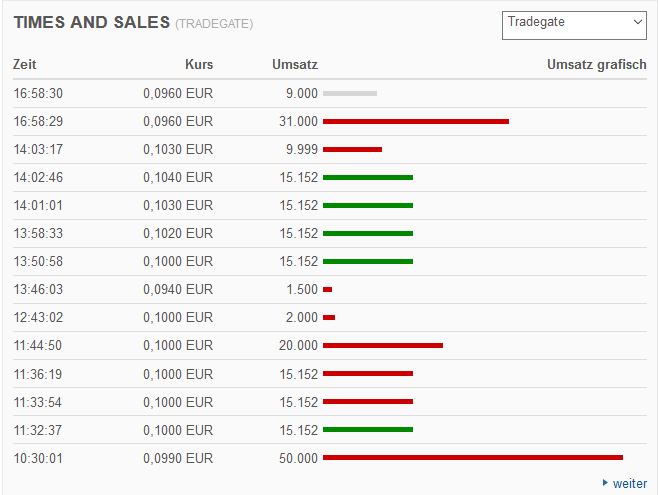Click the gray volume bar at 16:58:30
Screen dimensions: 659x495
click(350, 93)
